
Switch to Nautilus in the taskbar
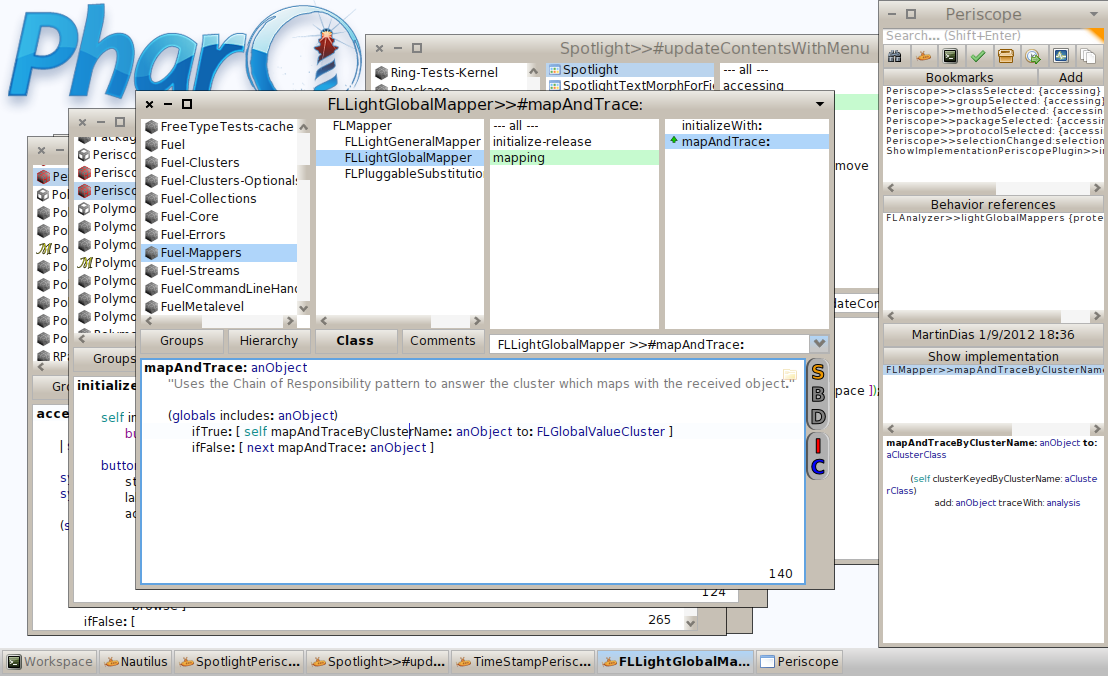(x=136, y=661)
